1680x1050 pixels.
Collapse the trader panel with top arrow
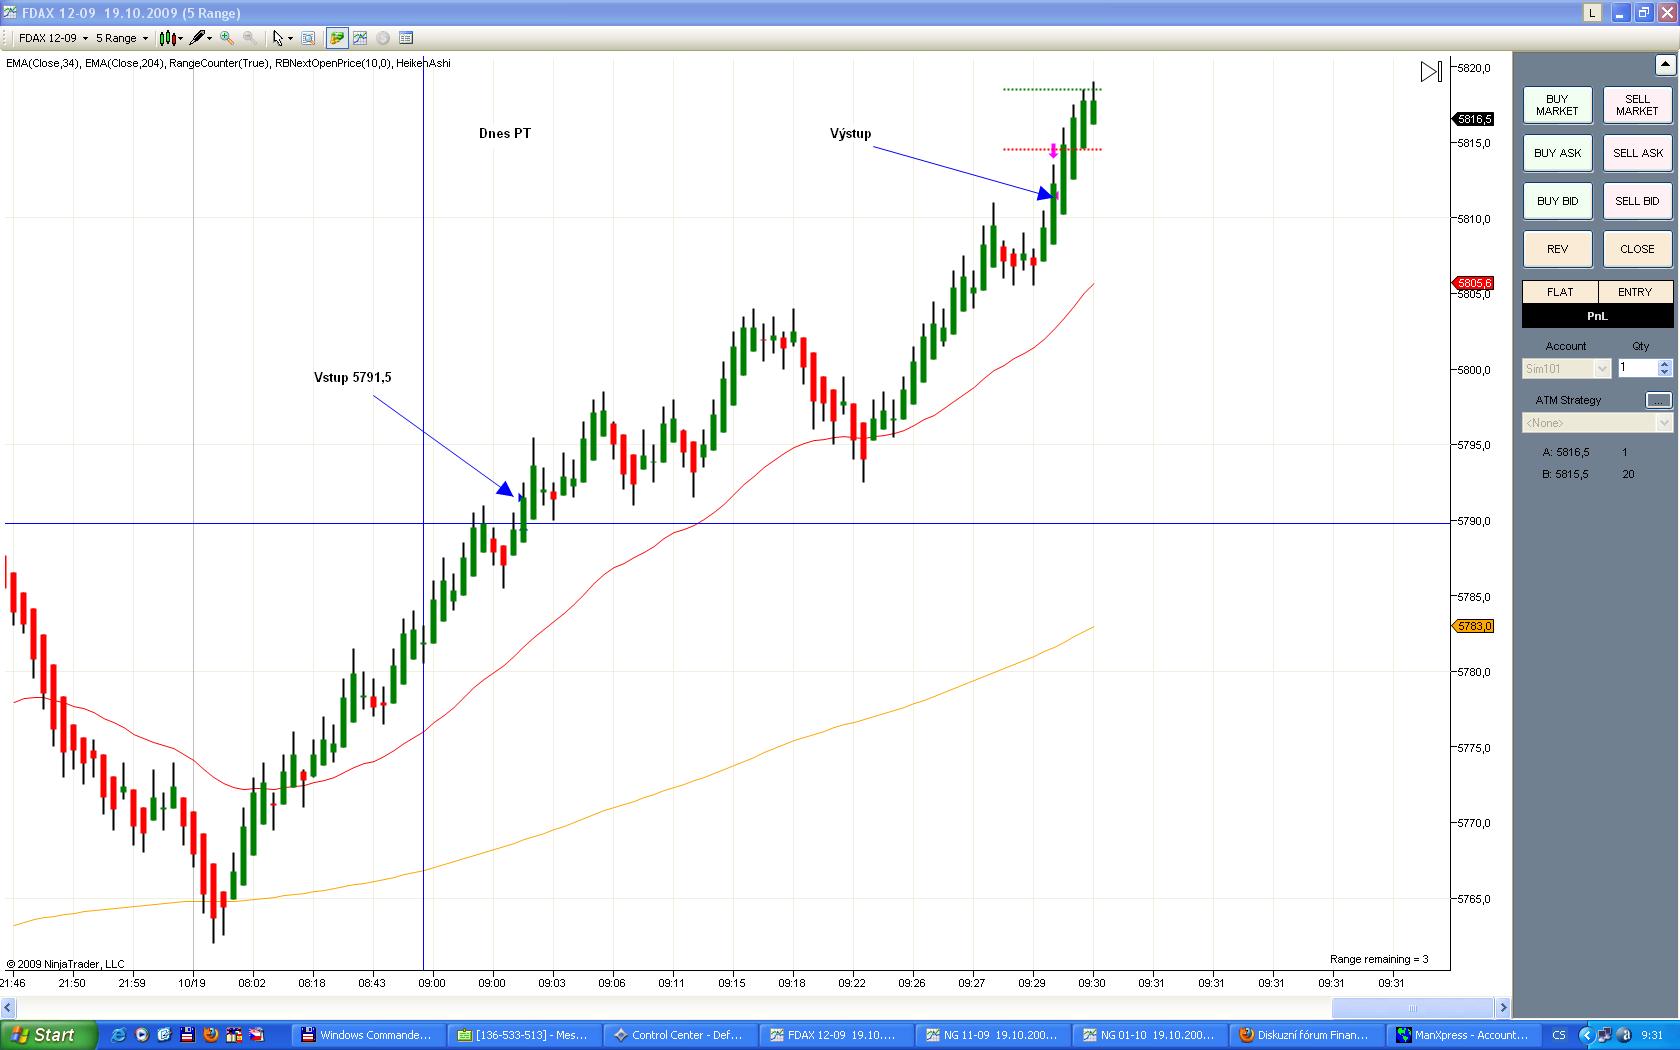[x=1664, y=65]
